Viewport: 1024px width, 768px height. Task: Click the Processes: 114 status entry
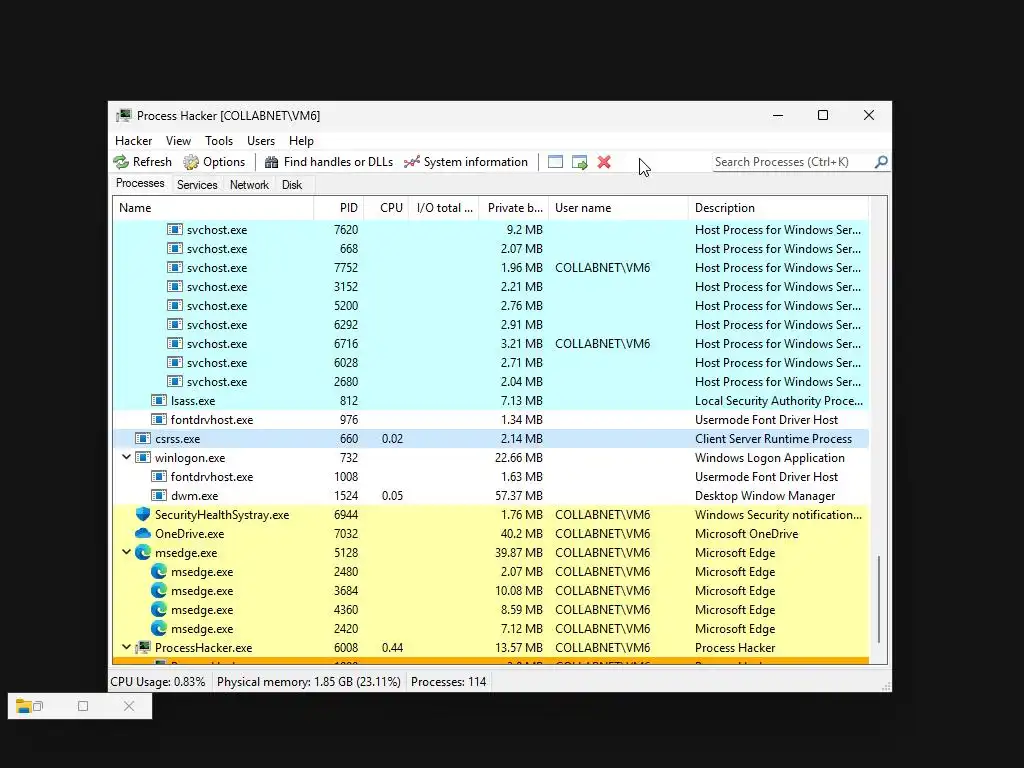449,682
